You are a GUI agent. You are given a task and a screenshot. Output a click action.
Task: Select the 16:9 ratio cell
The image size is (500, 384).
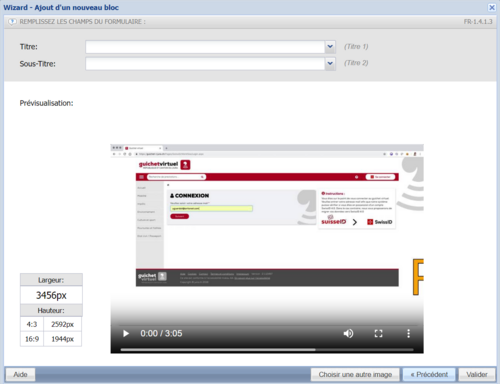[x=32, y=339]
